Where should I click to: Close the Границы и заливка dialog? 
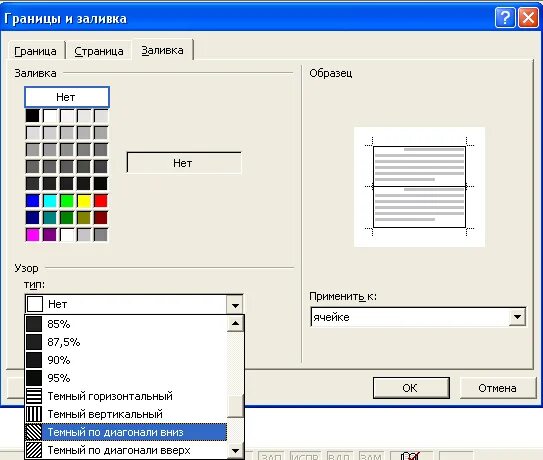(528, 17)
